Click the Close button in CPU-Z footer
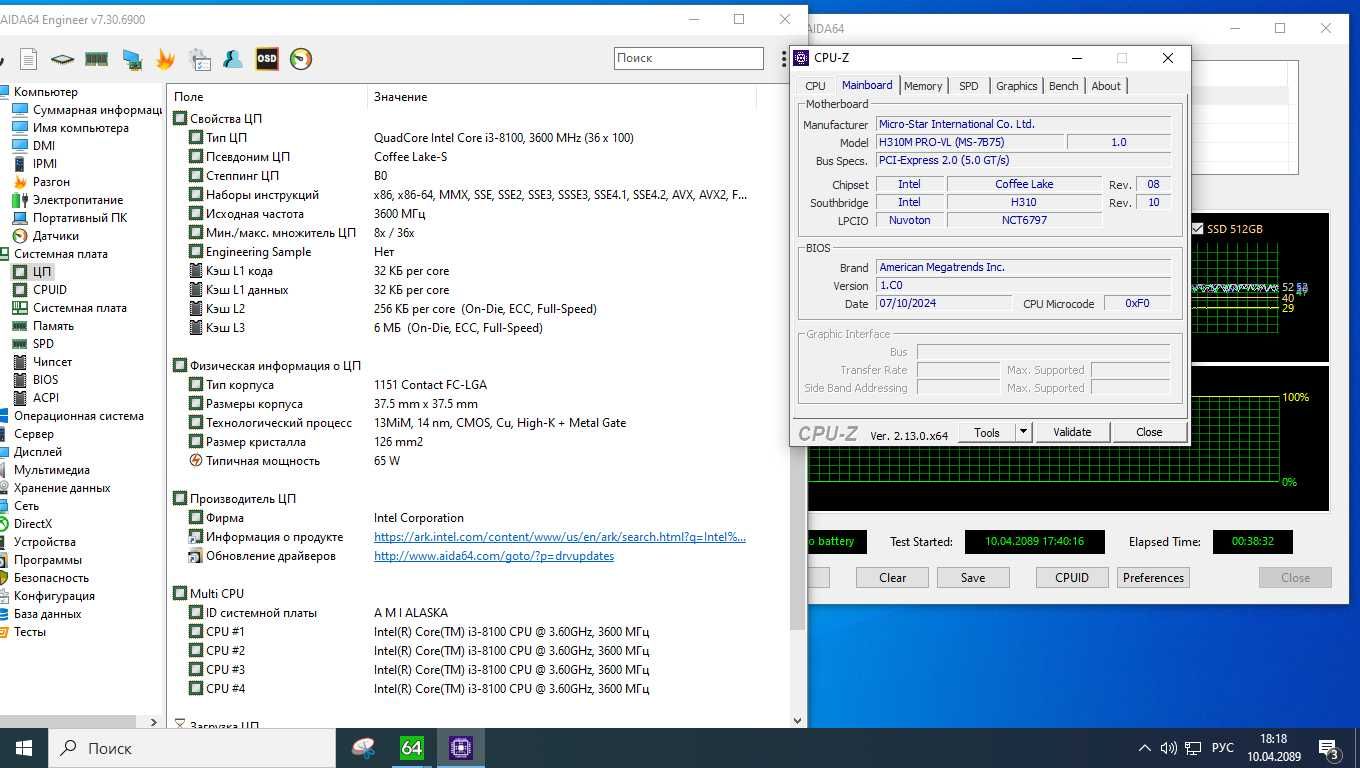 coord(1149,432)
